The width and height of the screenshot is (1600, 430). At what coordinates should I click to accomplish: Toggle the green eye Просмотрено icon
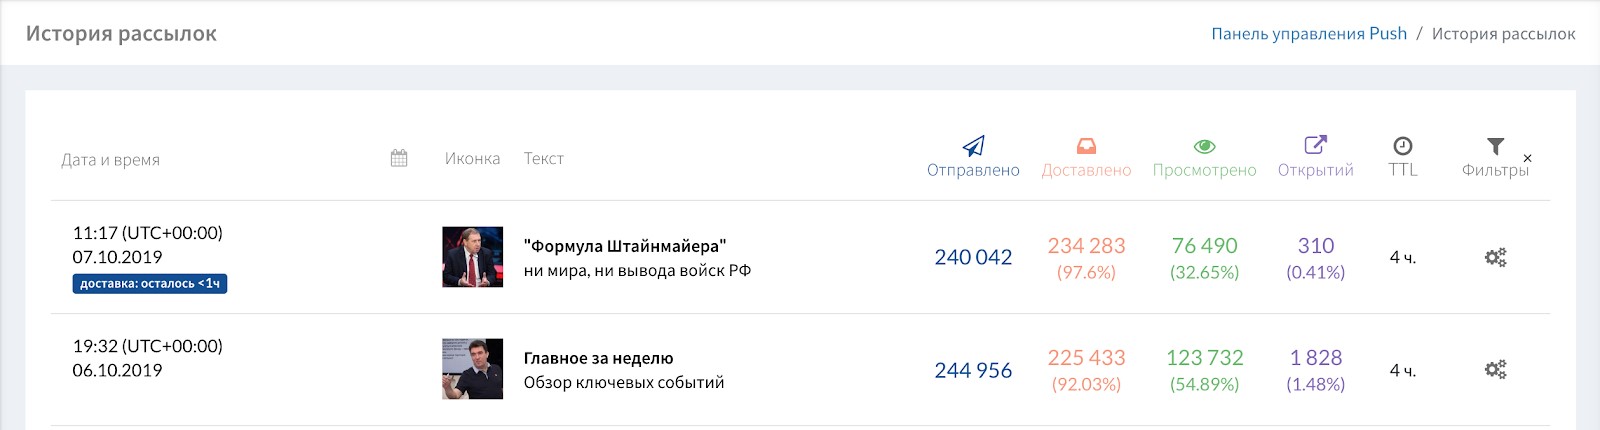point(1204,146)
